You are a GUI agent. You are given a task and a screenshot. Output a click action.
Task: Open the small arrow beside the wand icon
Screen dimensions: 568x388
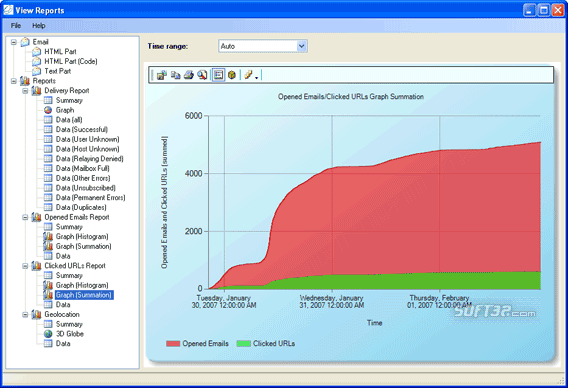pyautogui.click(x=256, y=77)
